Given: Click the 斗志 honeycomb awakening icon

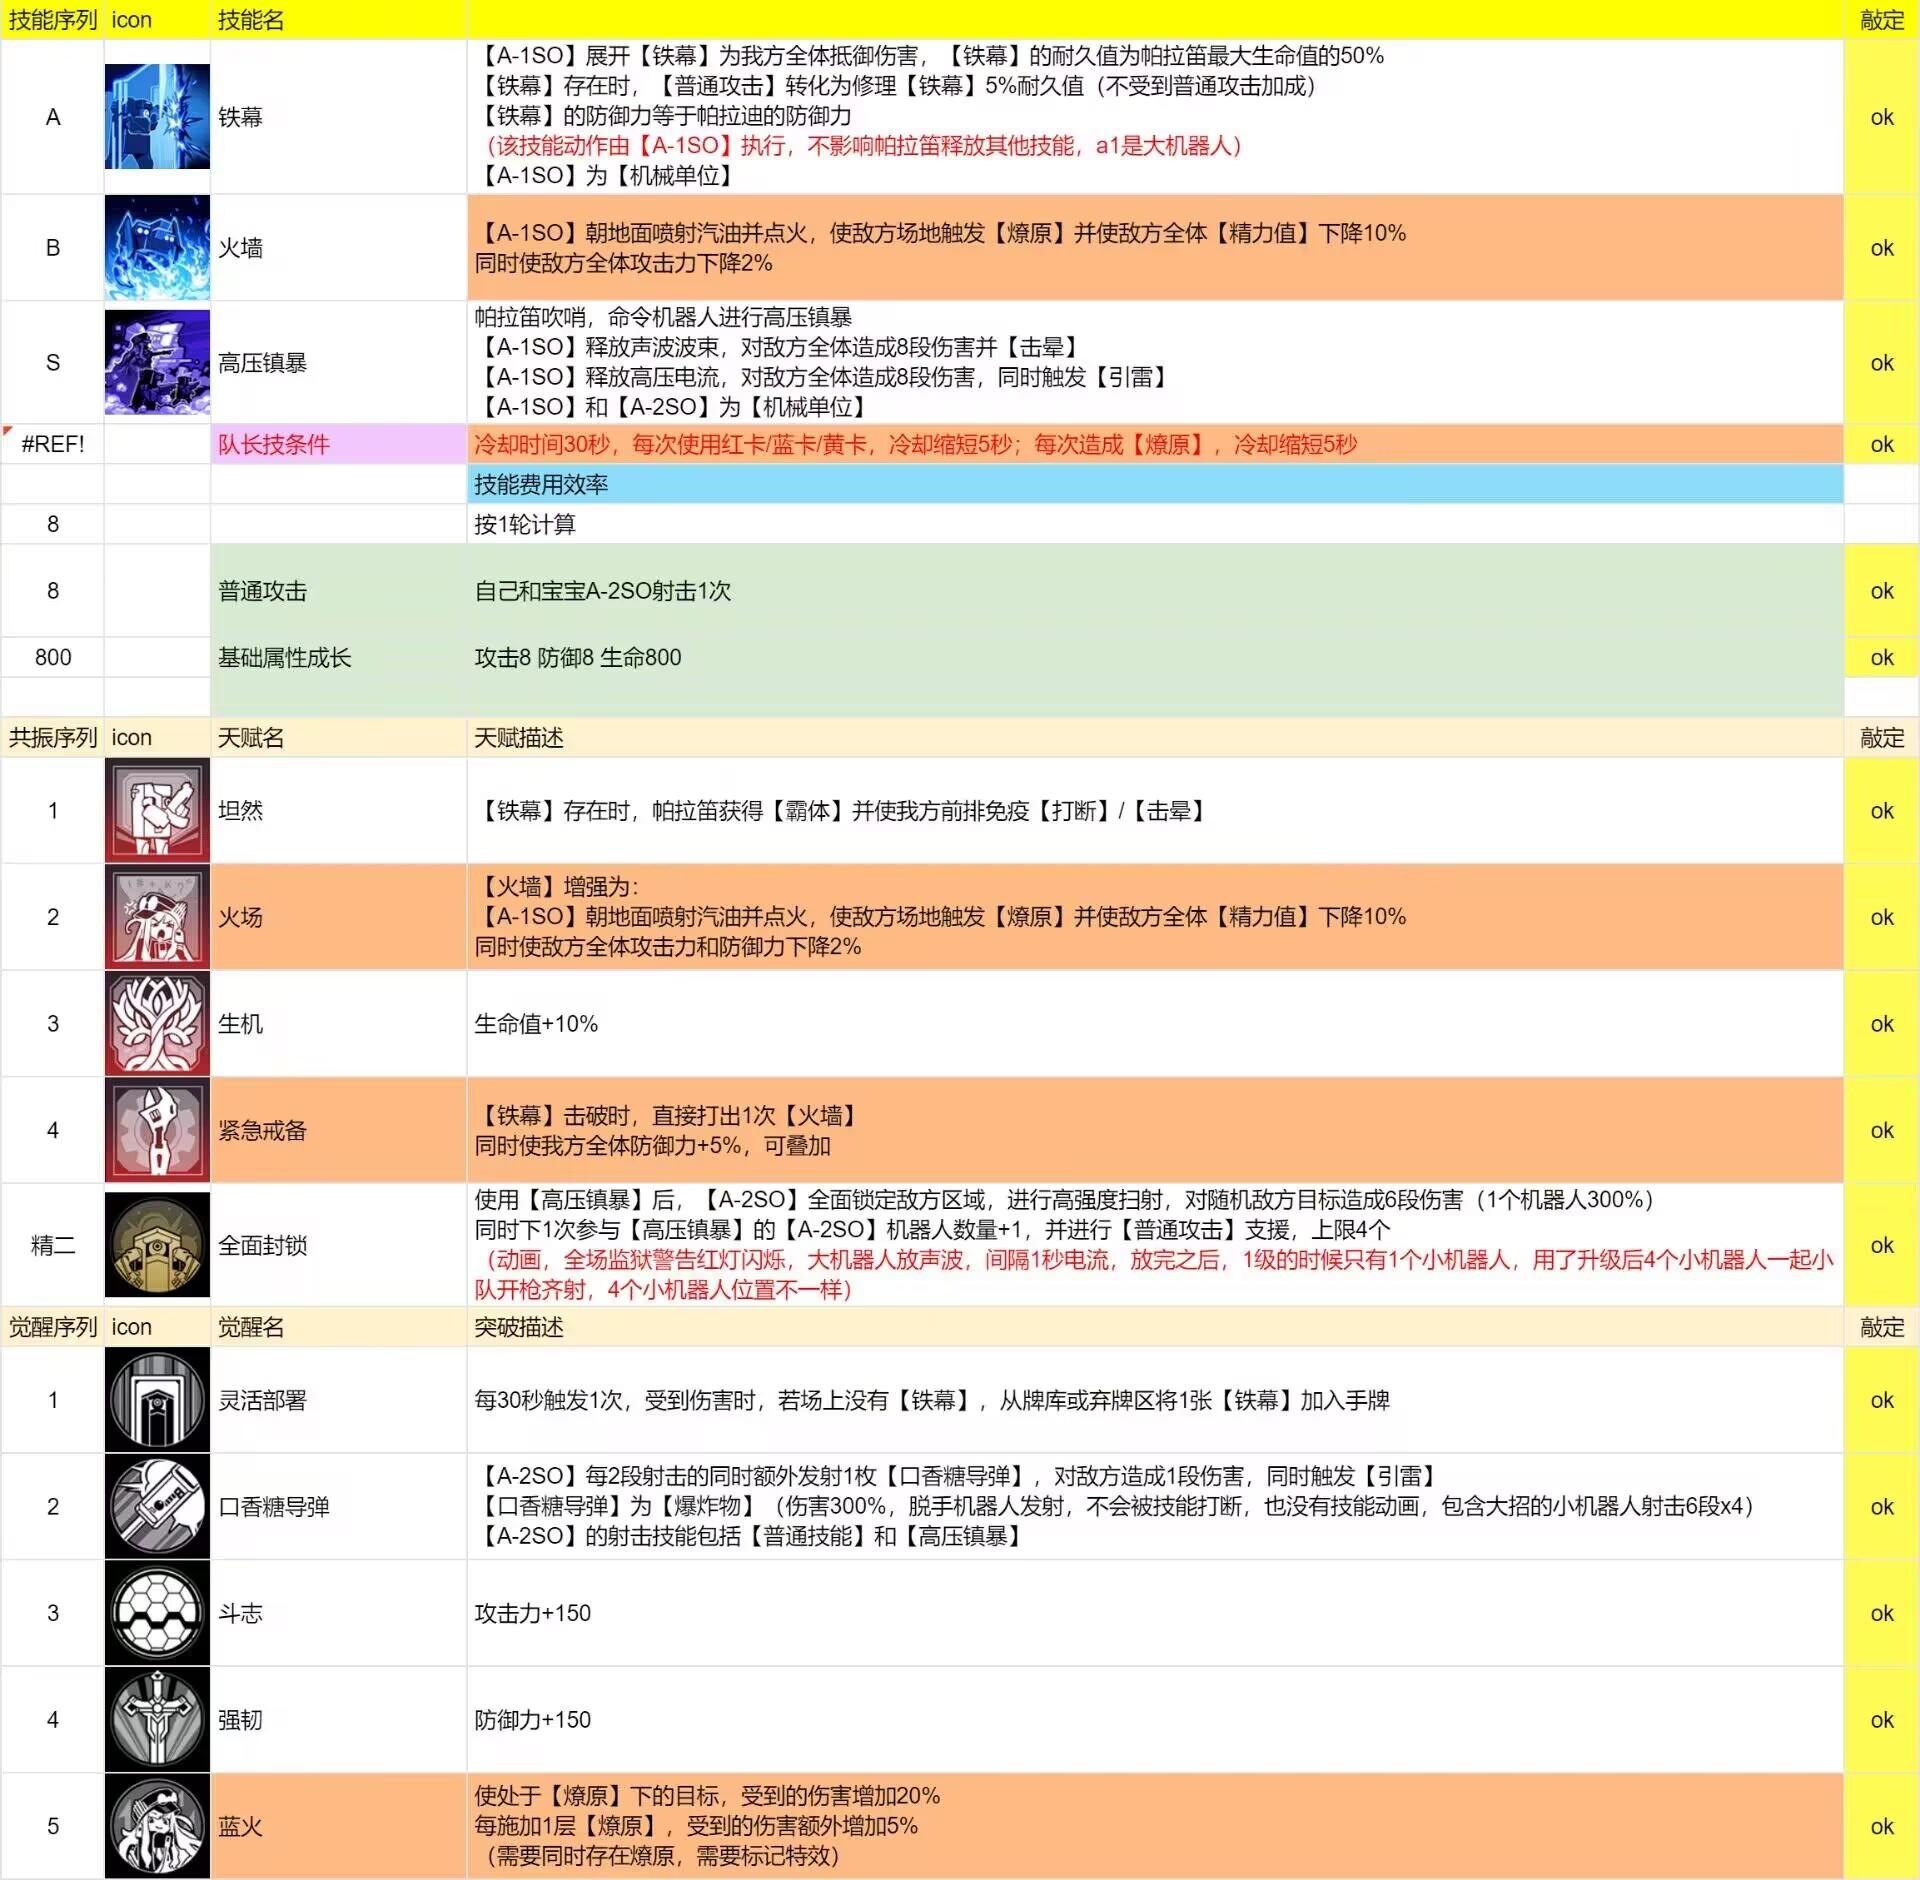Looking at the screenshot, I should click(x=157, y=1612).
